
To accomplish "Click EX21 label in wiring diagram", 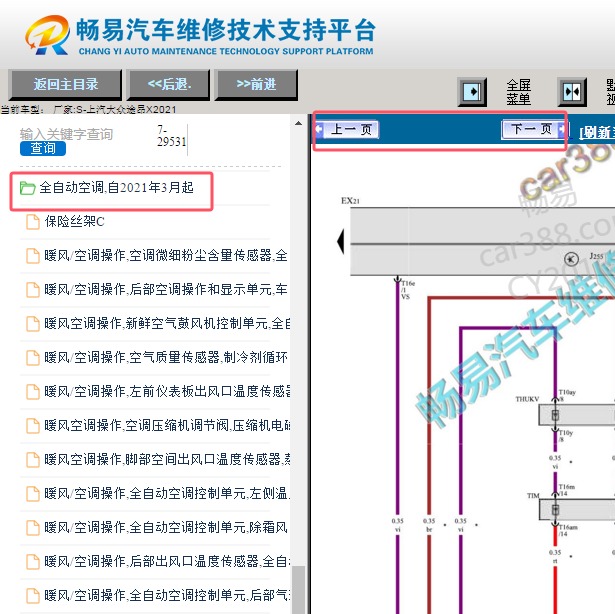I will click(350, 200).
